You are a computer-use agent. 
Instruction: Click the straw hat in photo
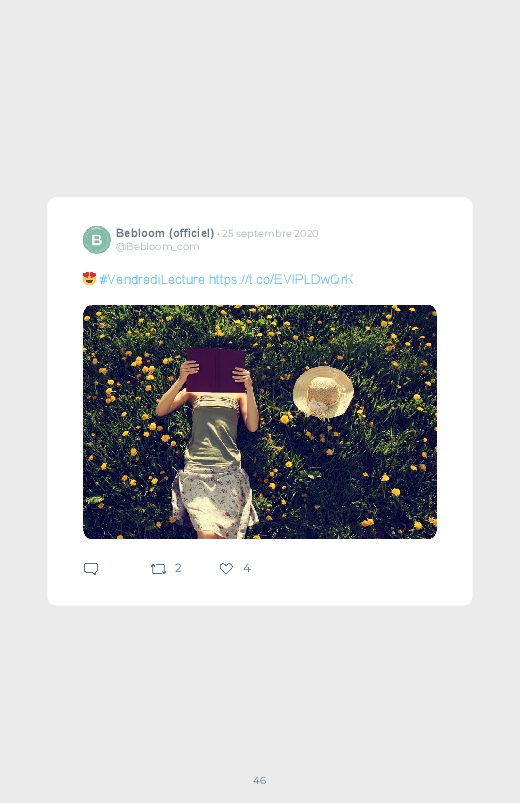[x=323, y=393]
